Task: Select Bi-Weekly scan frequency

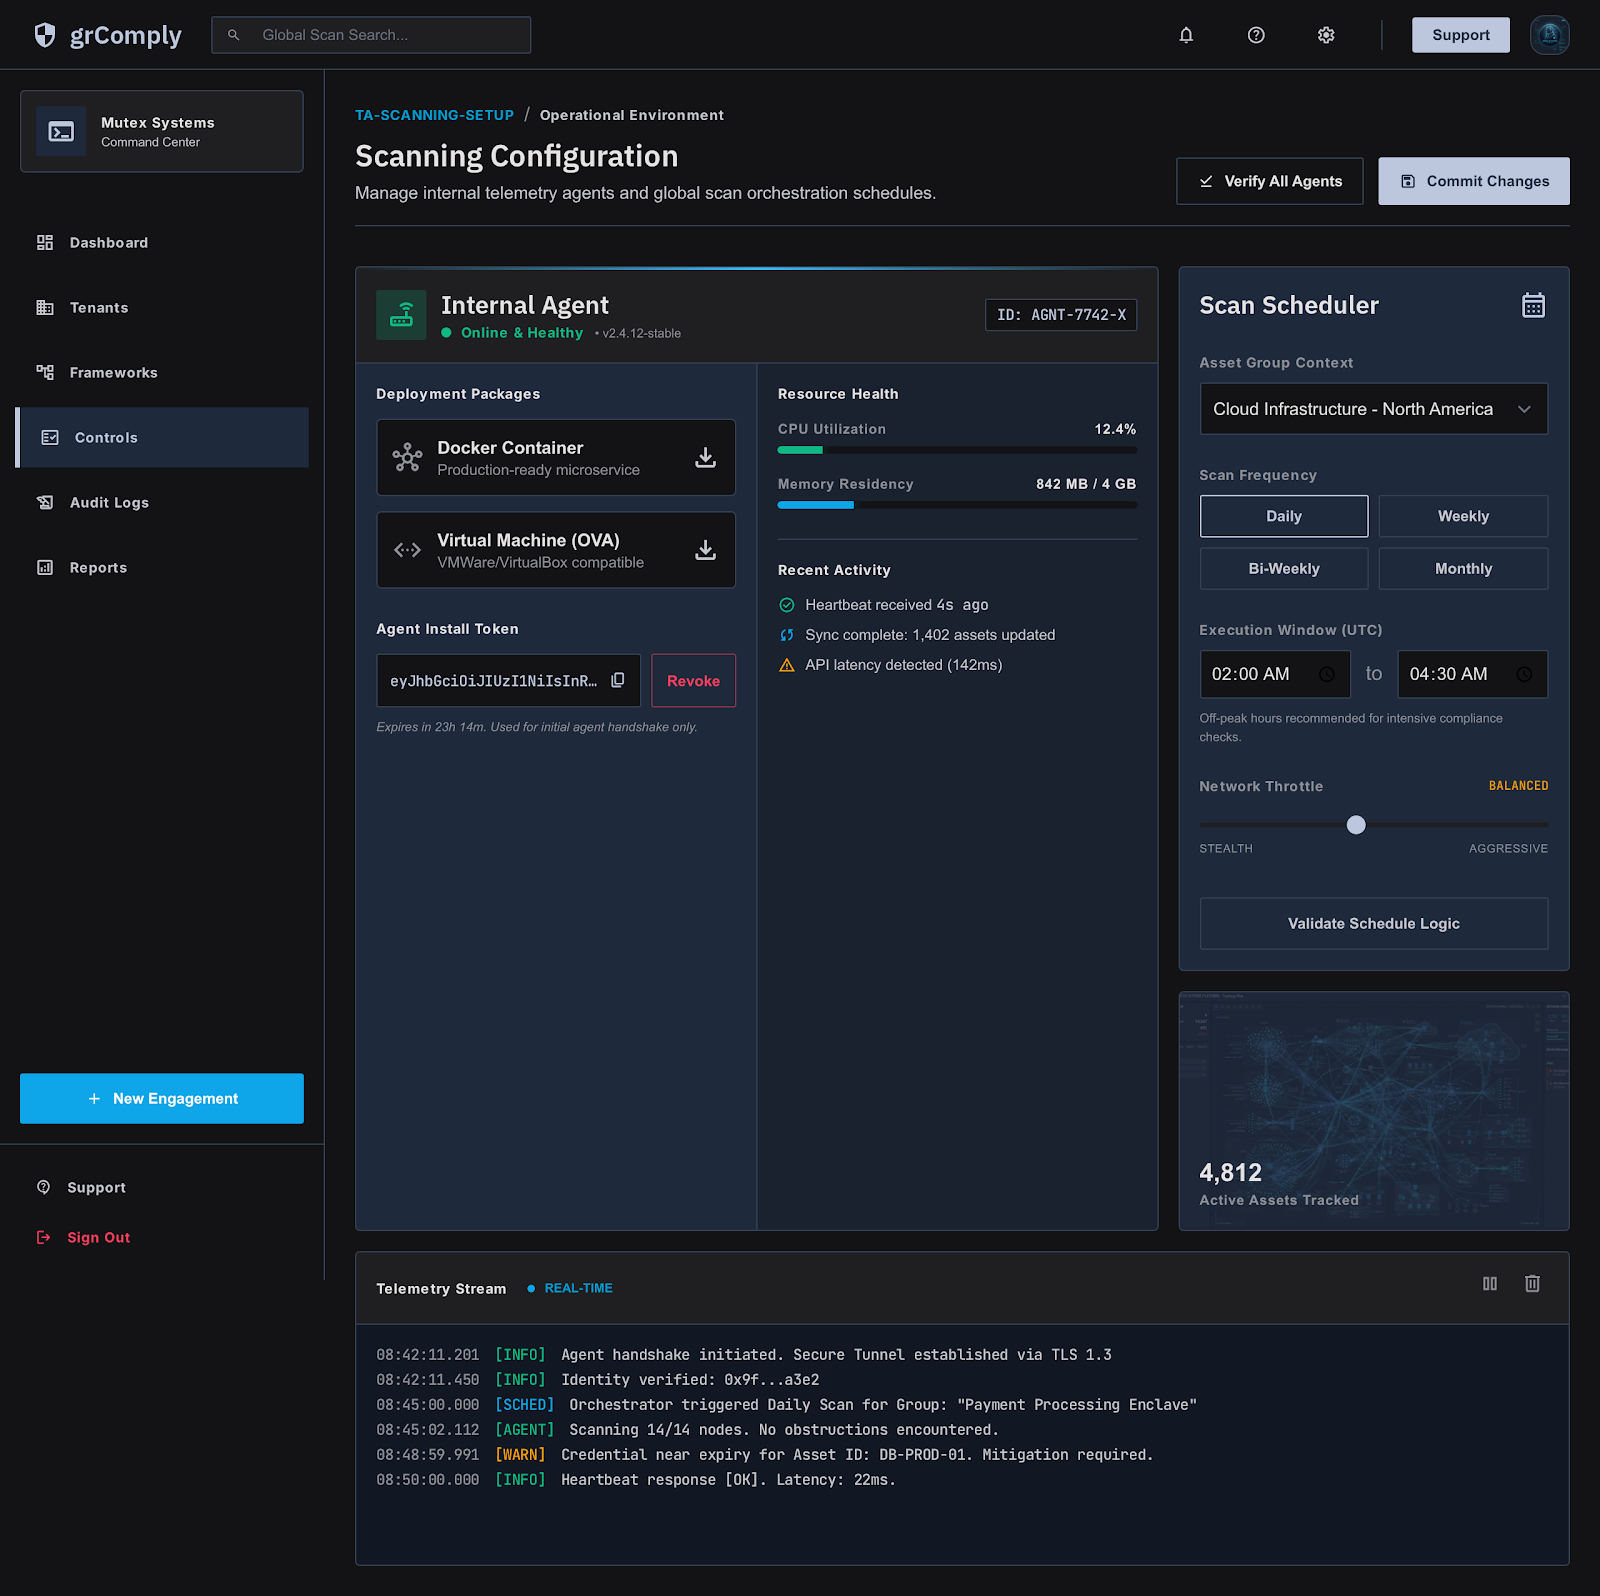Action: (1284, 568)
